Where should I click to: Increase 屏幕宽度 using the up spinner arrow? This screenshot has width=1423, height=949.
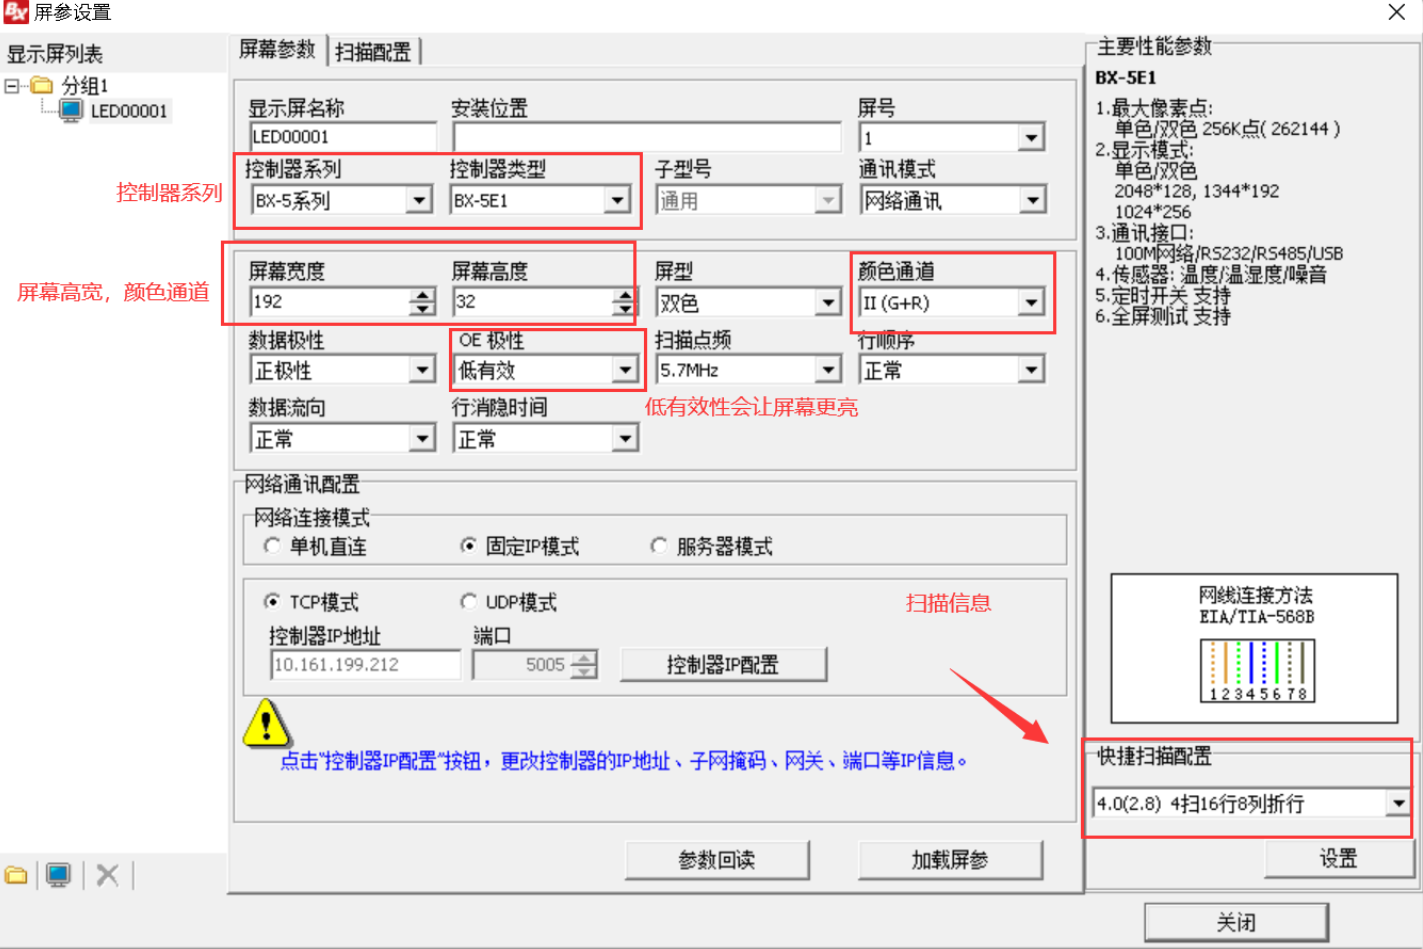[x=423, y=295]
